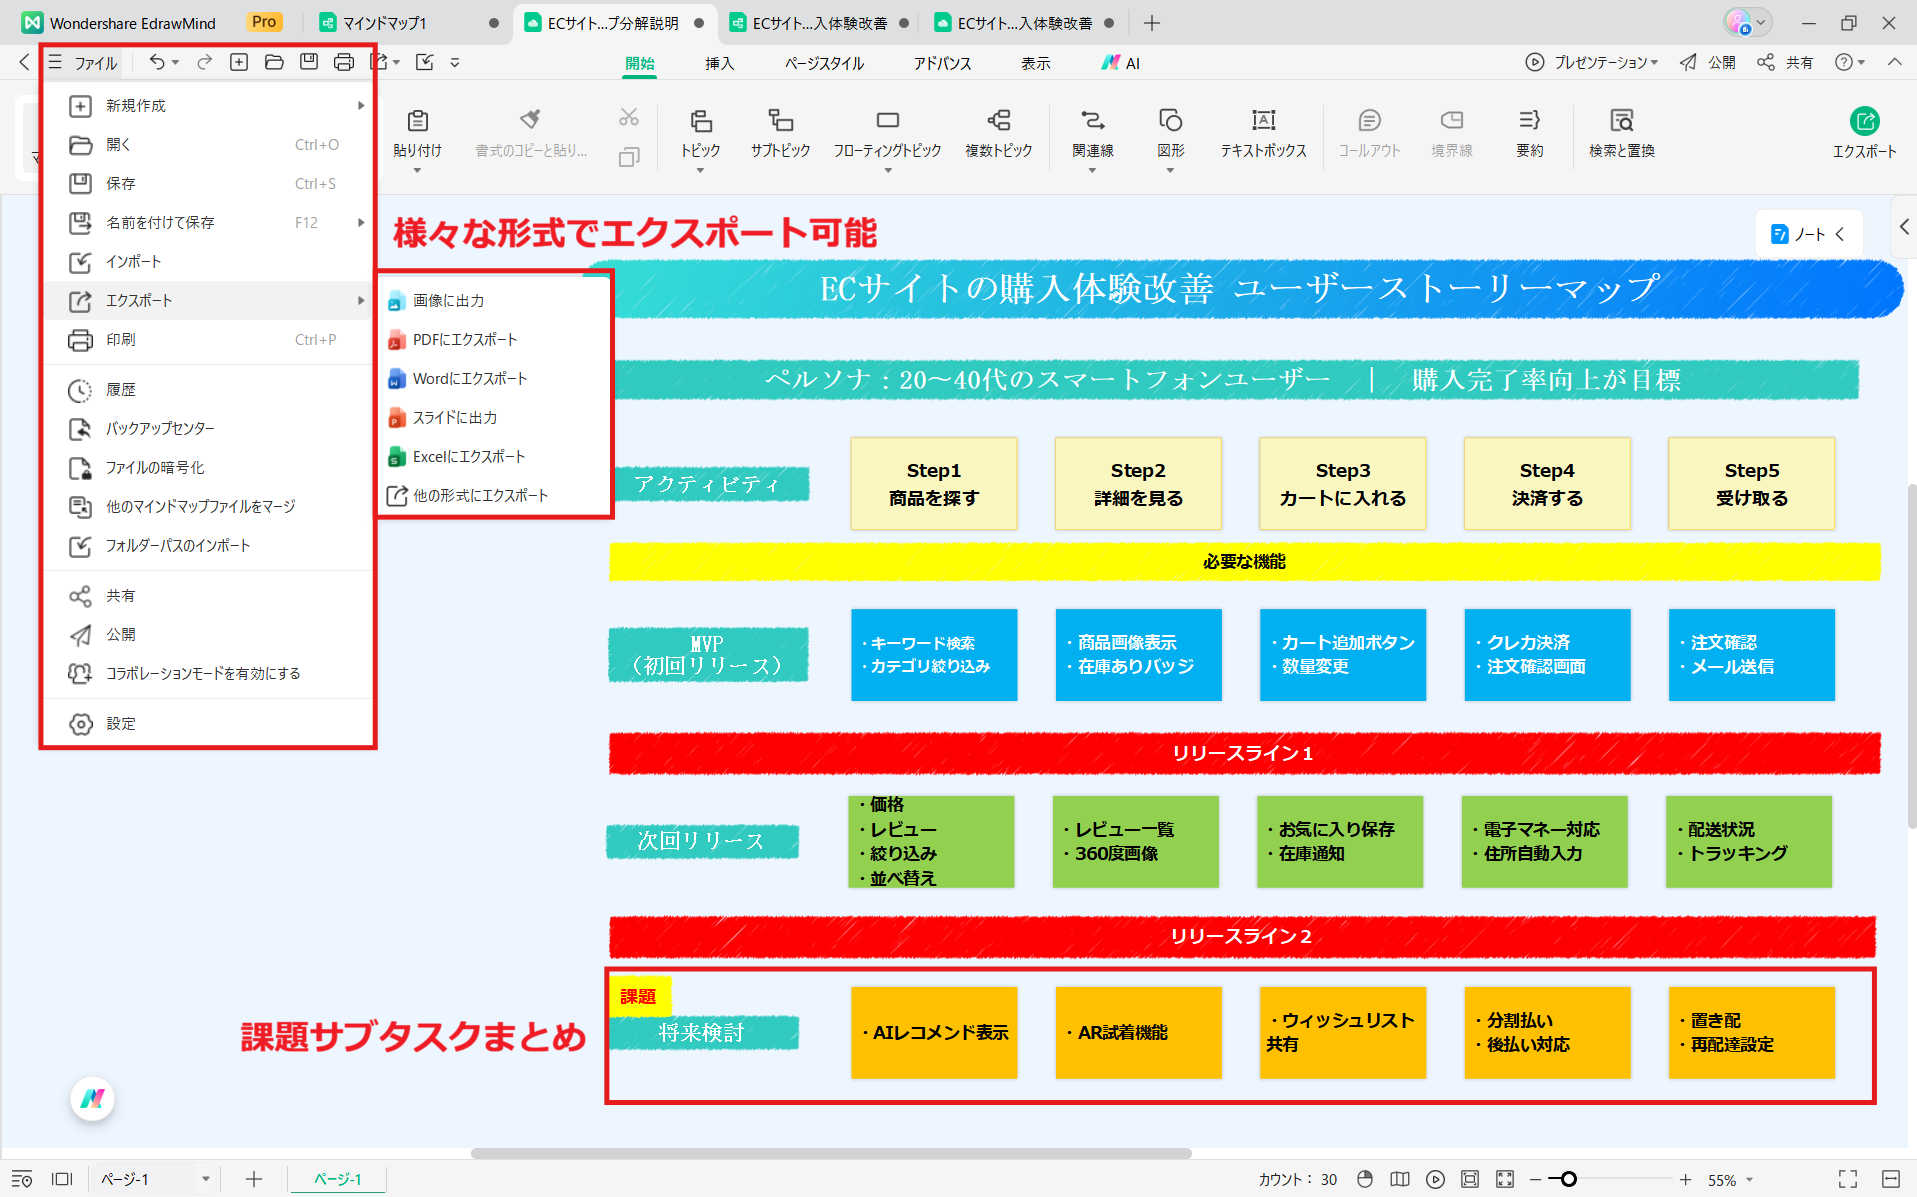Click the Redo arrow icon
This screenshot has height=1197, width=1917.
click(x=205, y=62)
